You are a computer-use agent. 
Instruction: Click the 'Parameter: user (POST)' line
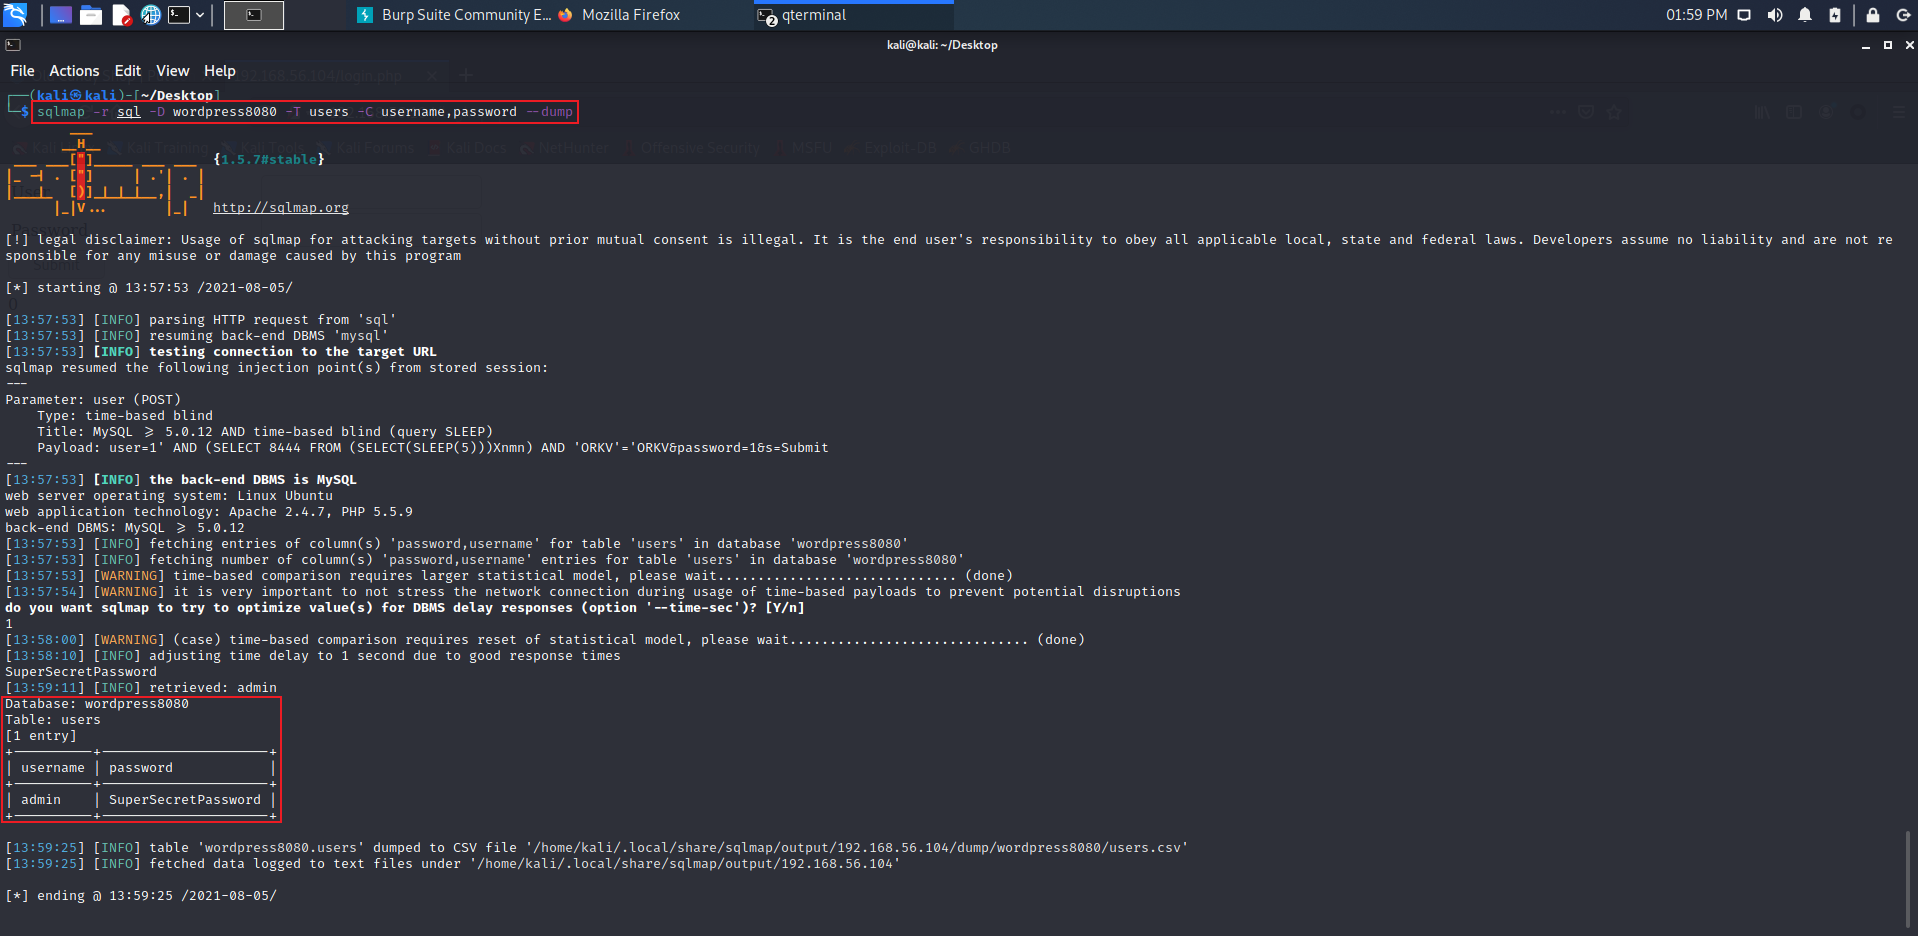pyautogui.click(x=93, y=400)
